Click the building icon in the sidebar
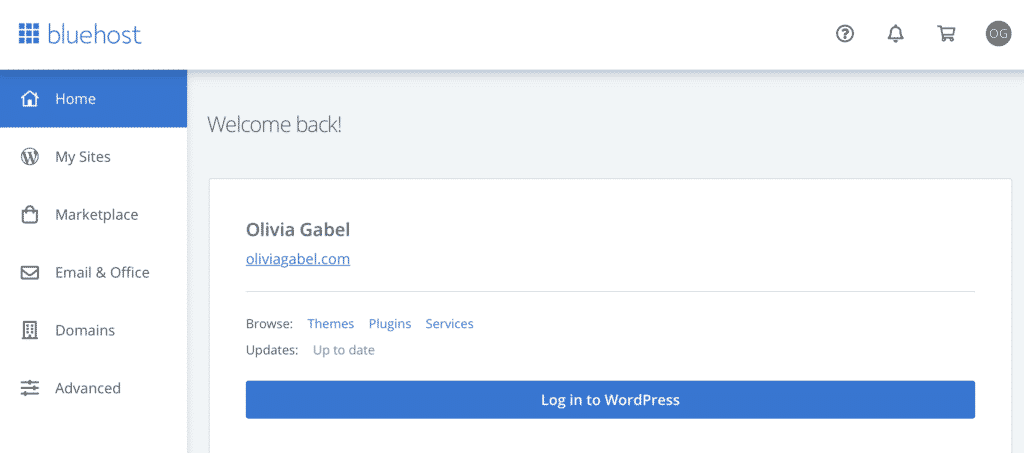The height and width of the screenshot is (453, 1024). 30,330
